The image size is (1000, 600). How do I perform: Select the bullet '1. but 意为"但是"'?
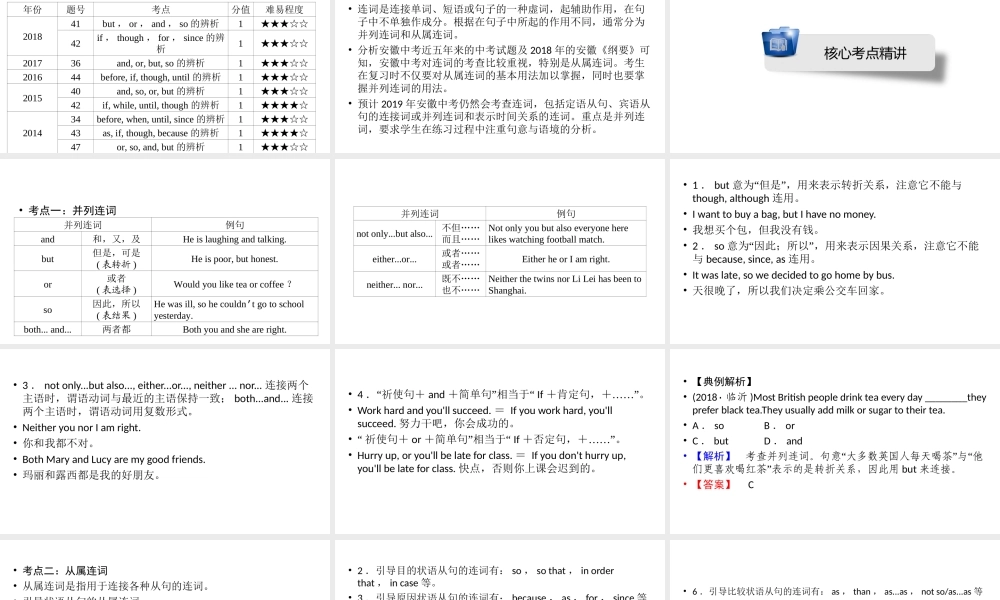click(x=827, y=191)
